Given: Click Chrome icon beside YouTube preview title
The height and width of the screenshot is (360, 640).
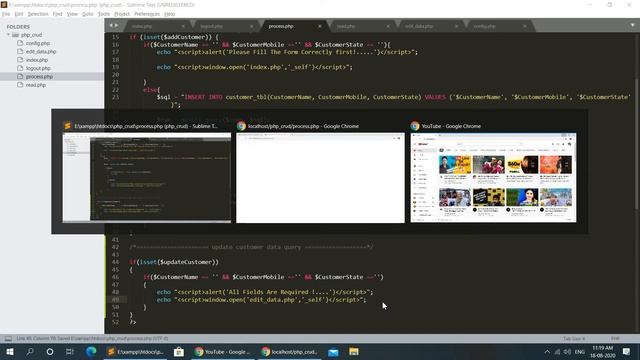Looking at the screenshot, I should tap(415, 126).
